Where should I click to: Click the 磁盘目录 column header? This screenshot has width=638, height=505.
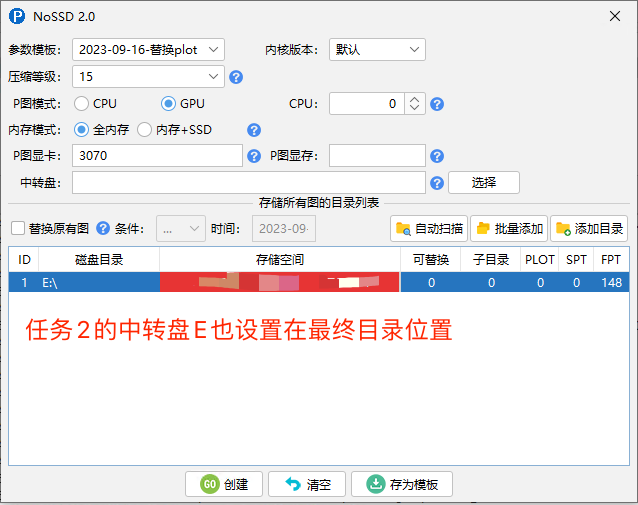(x=98, y=259)
